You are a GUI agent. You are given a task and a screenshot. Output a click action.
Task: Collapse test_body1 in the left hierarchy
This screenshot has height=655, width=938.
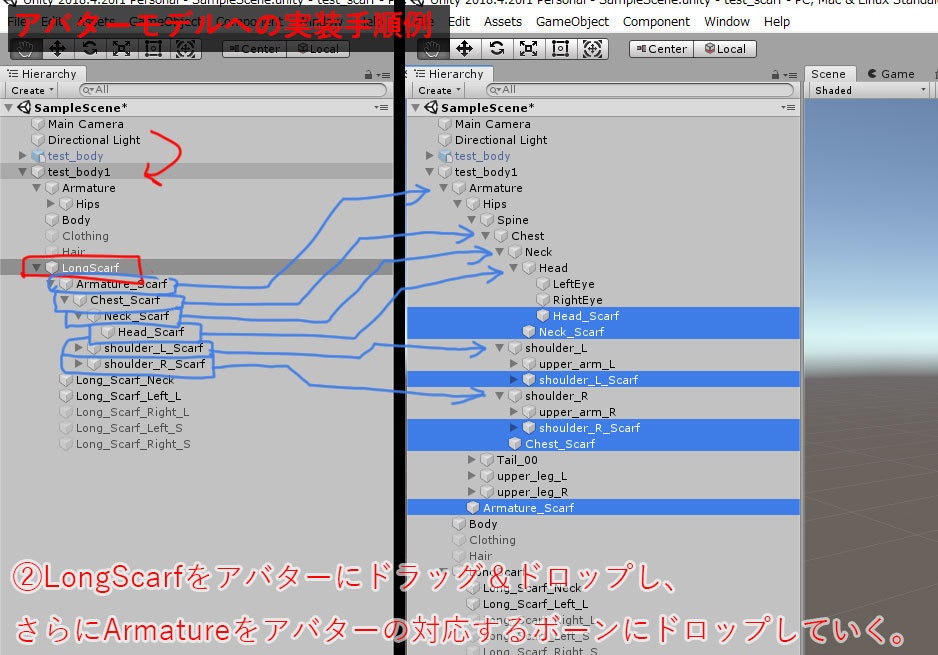point(23,172)
